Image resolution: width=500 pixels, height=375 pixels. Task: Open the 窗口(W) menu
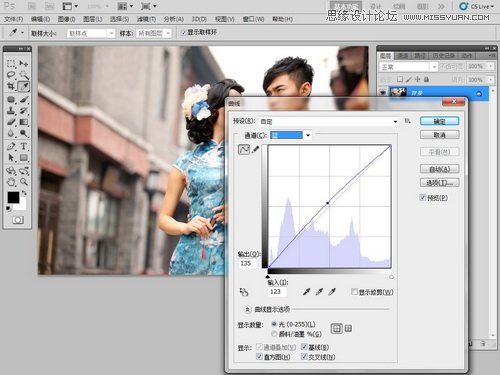pos(253,19)
